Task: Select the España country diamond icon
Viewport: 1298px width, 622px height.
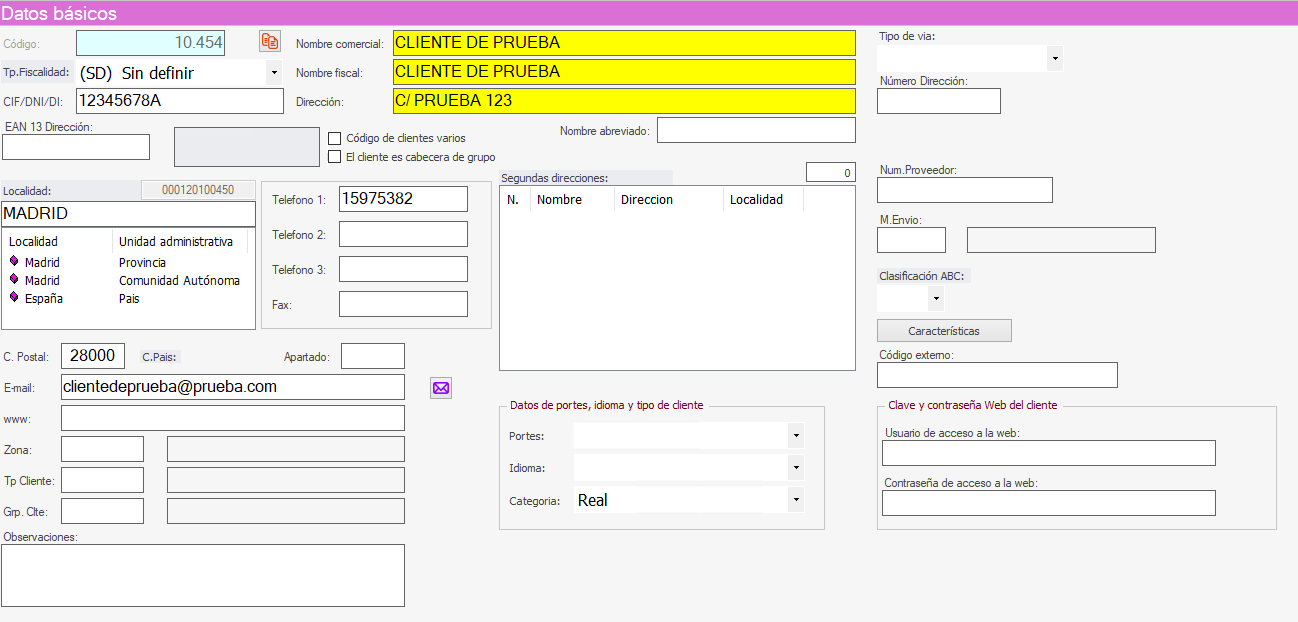Action: [15, 298]
